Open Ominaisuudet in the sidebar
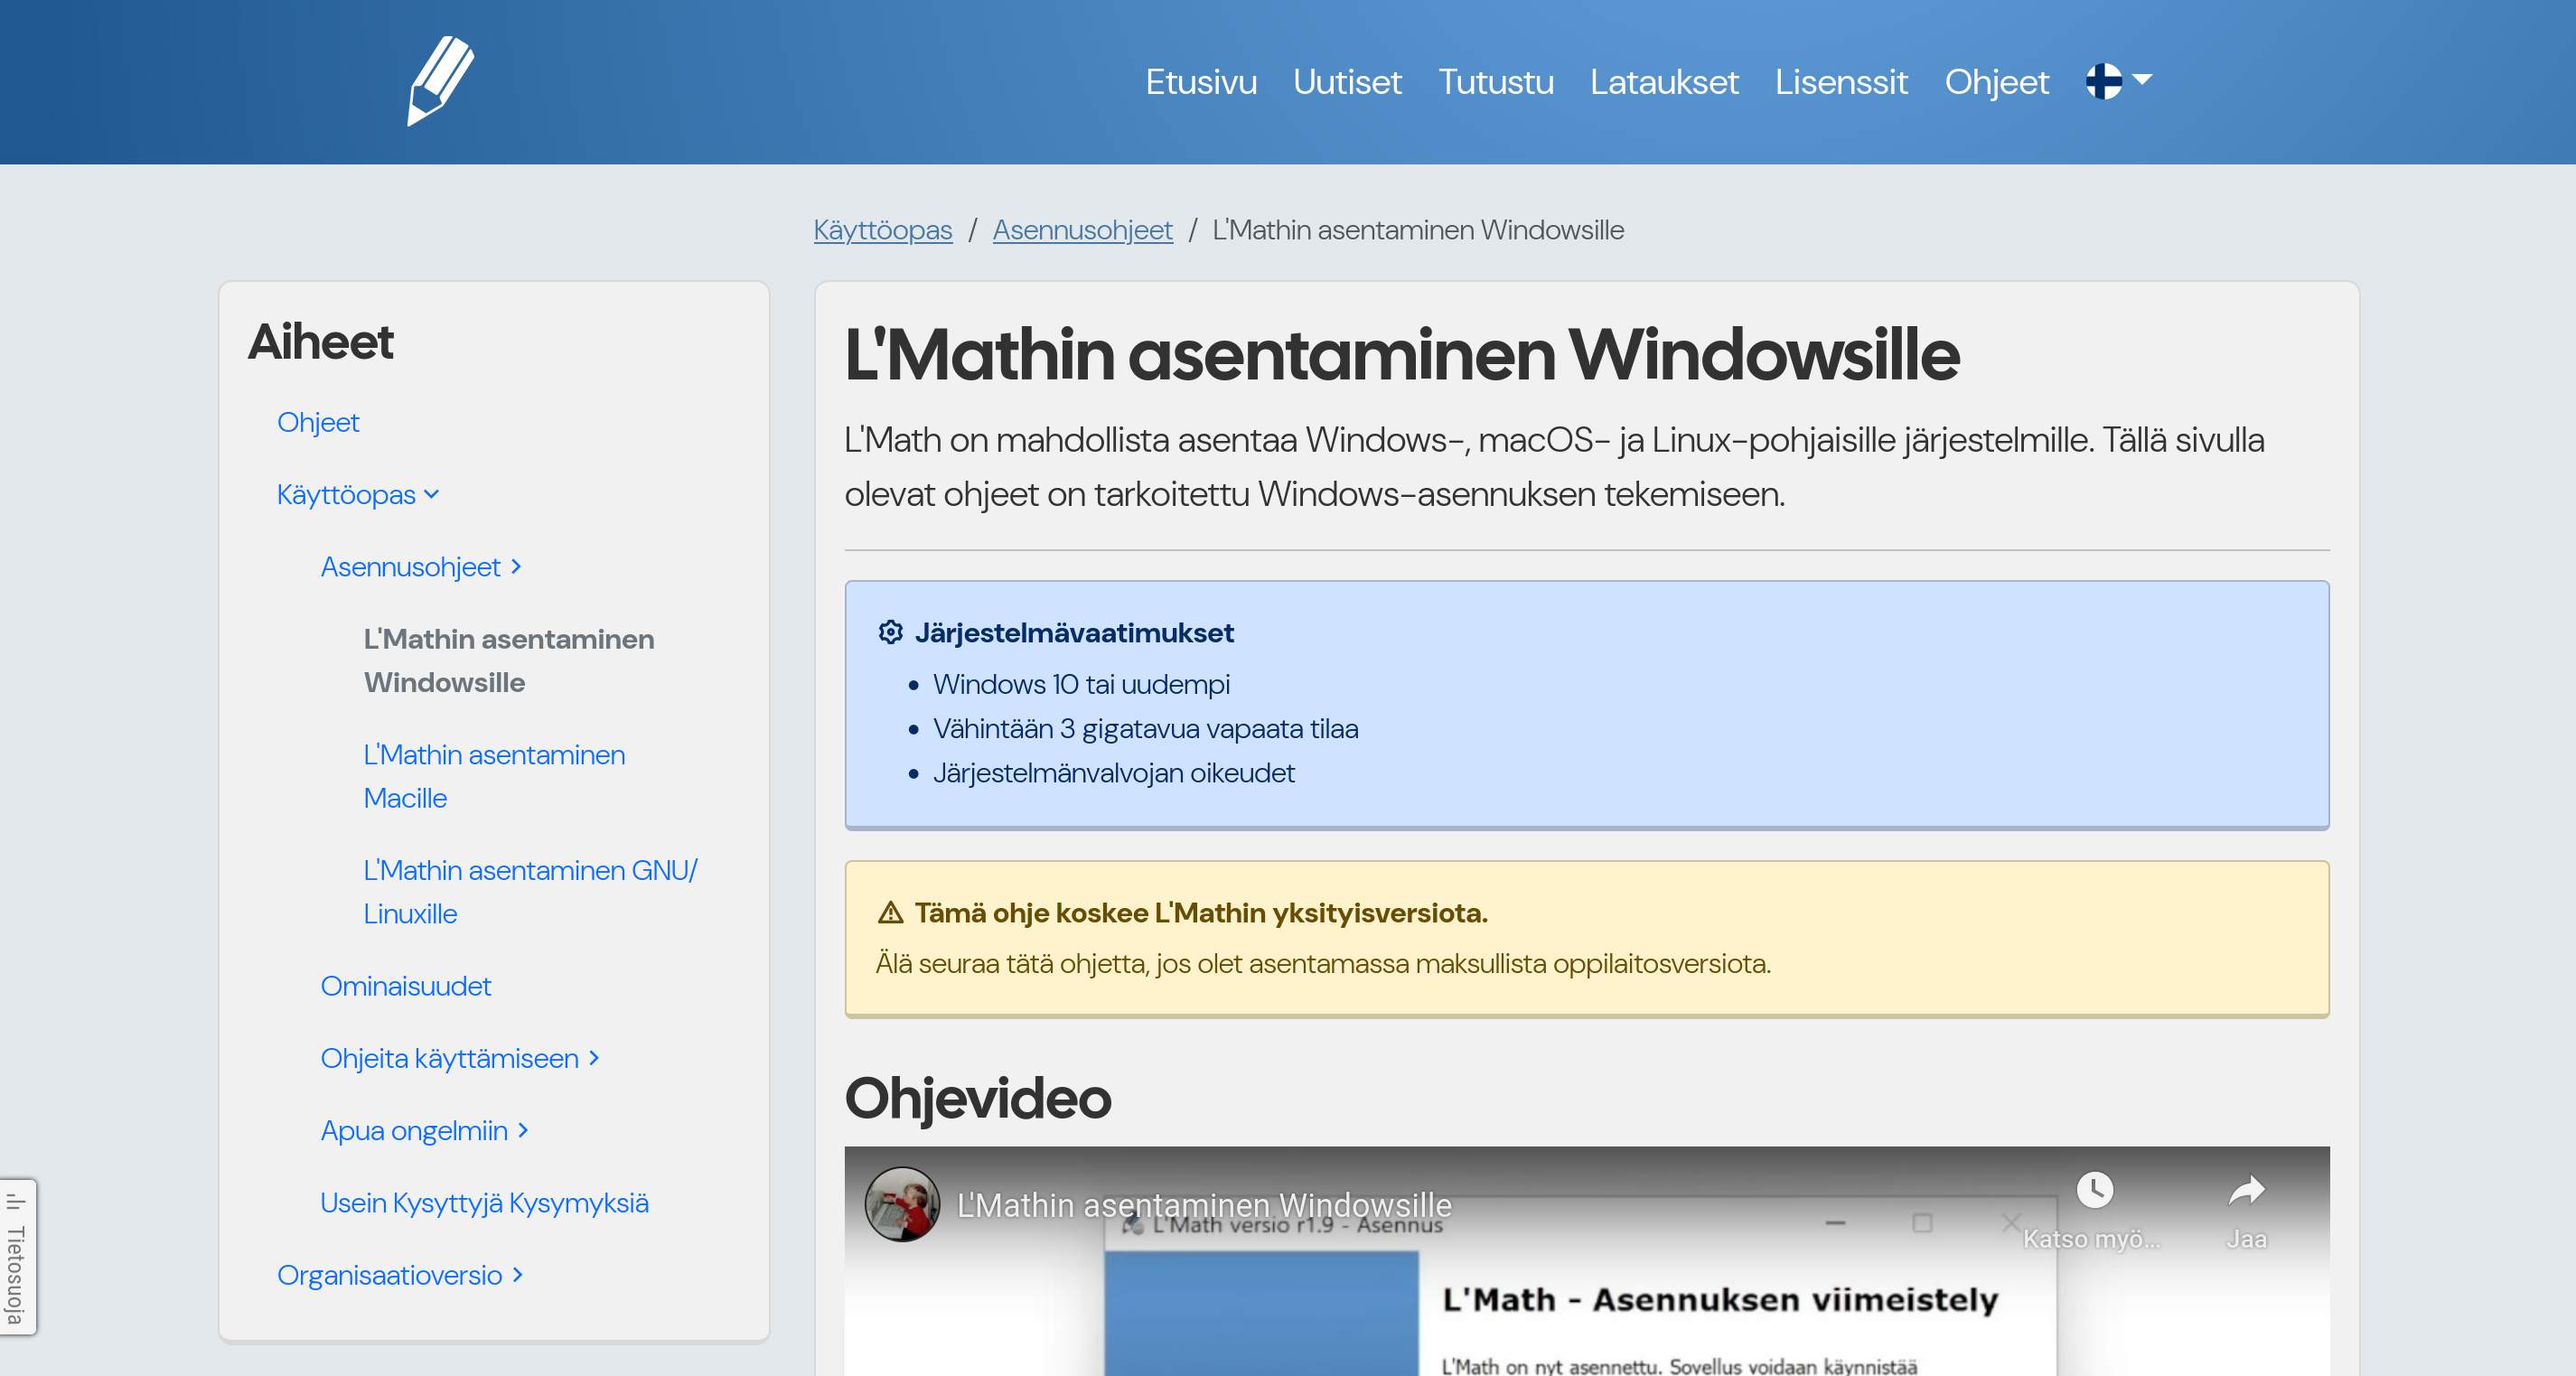 click(x=405, y=986)
